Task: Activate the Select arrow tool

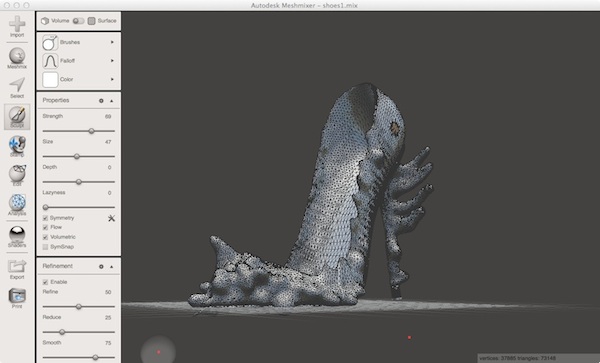Action: click(x=17, y=85)
